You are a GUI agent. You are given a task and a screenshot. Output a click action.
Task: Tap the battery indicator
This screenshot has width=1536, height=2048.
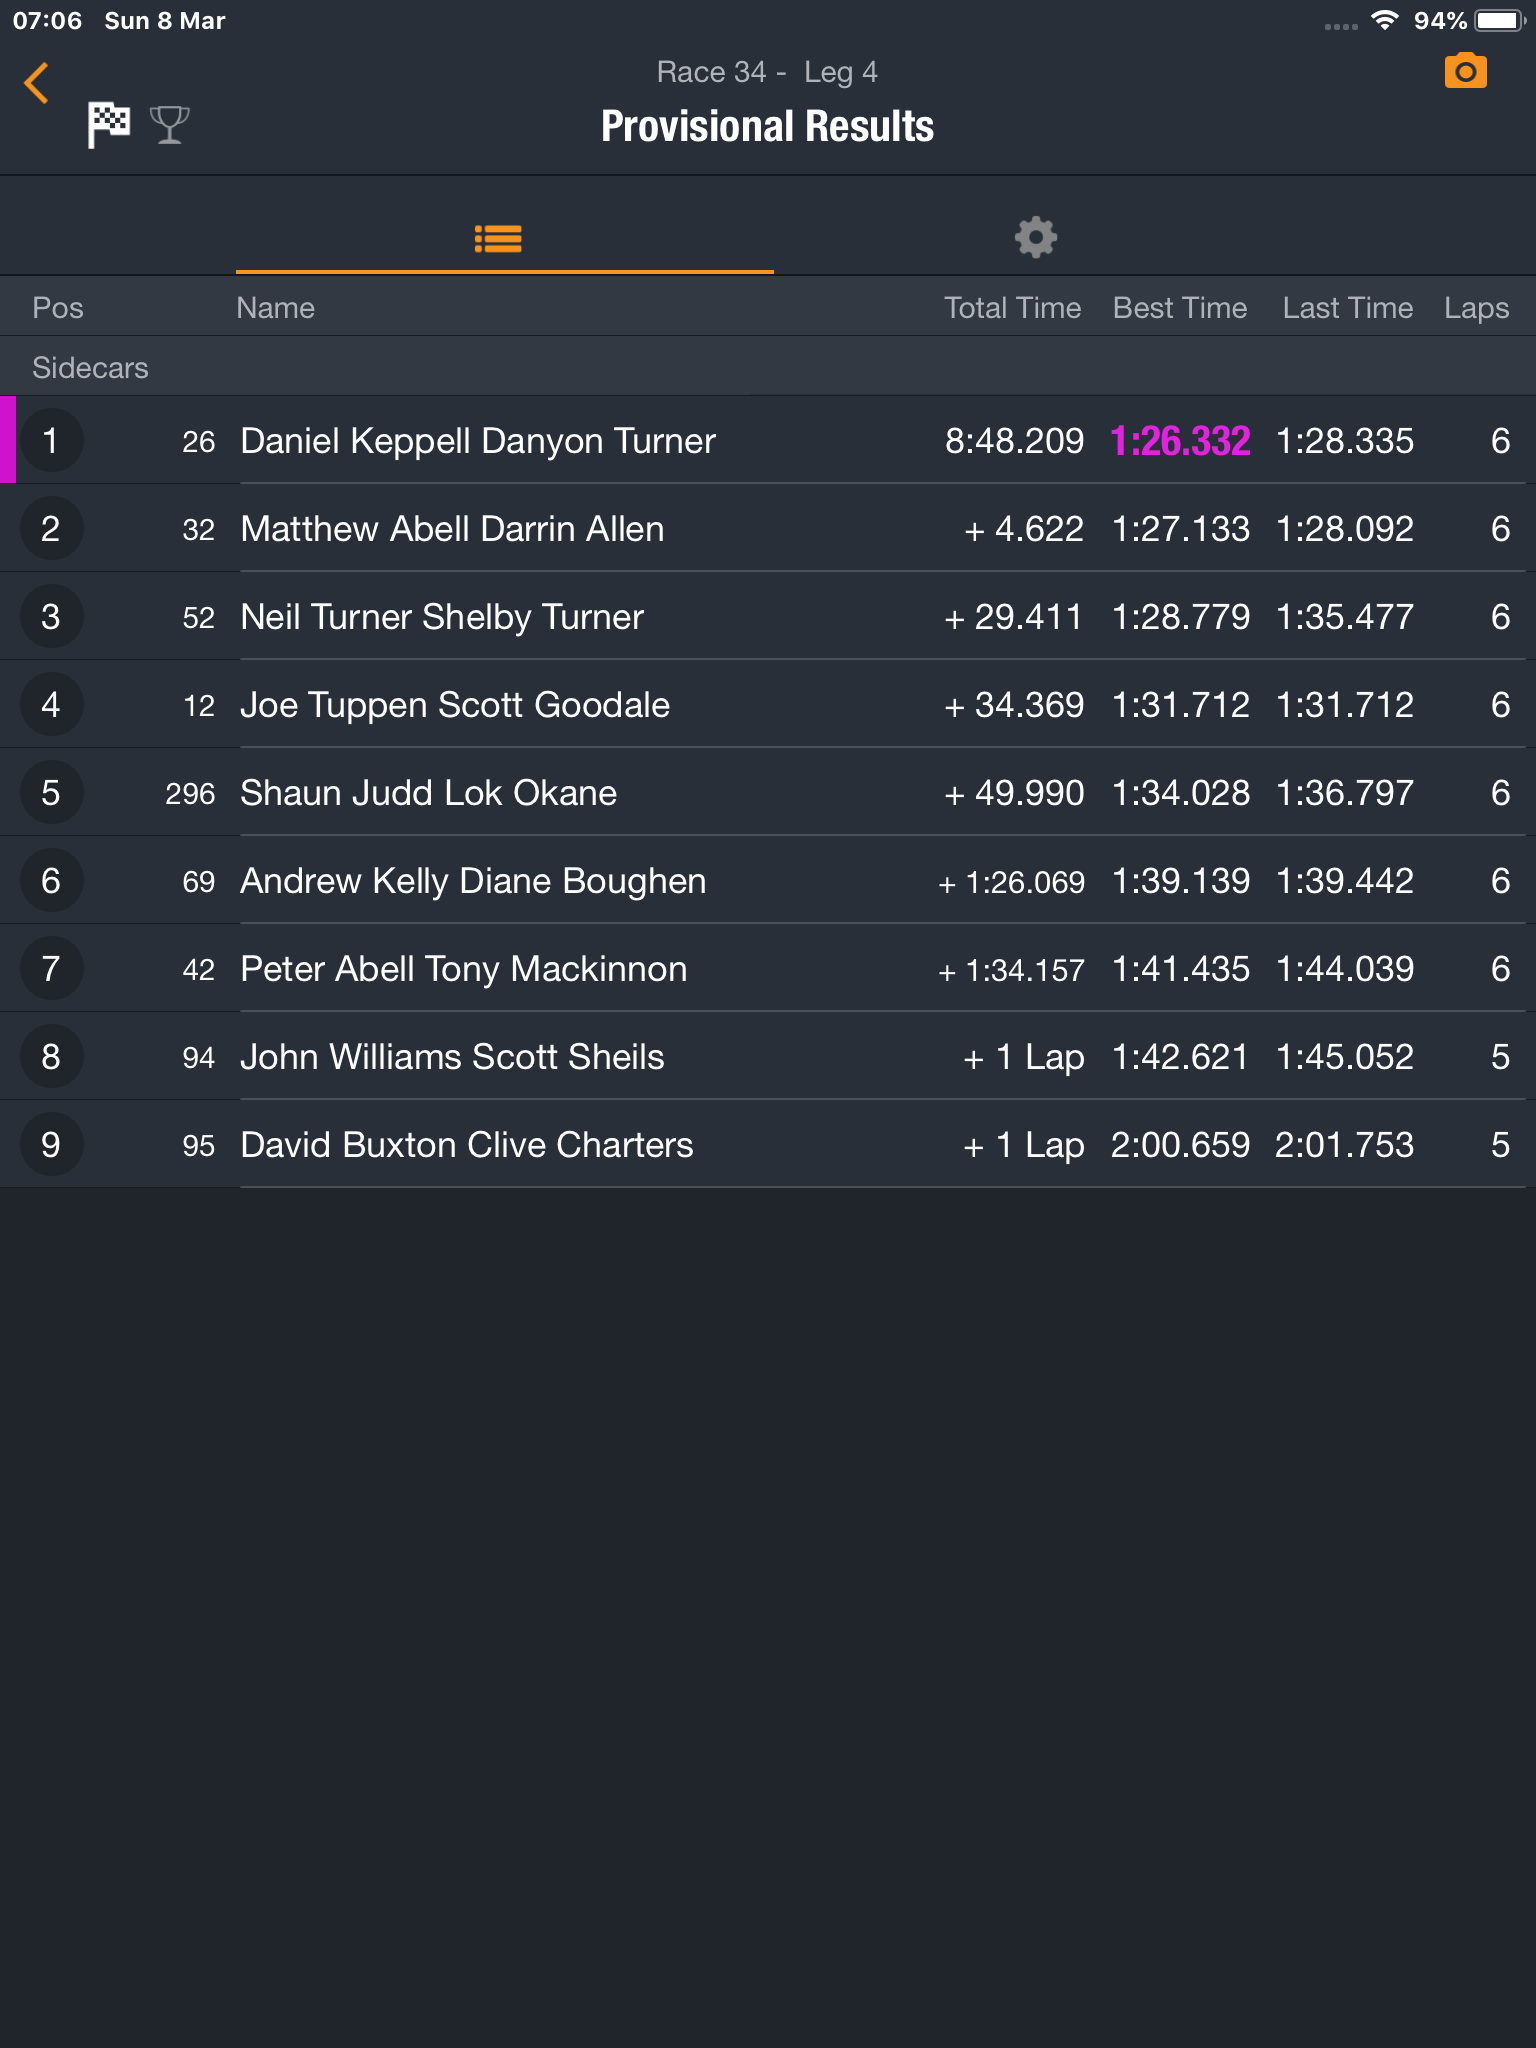click(x=1499, y=20)
